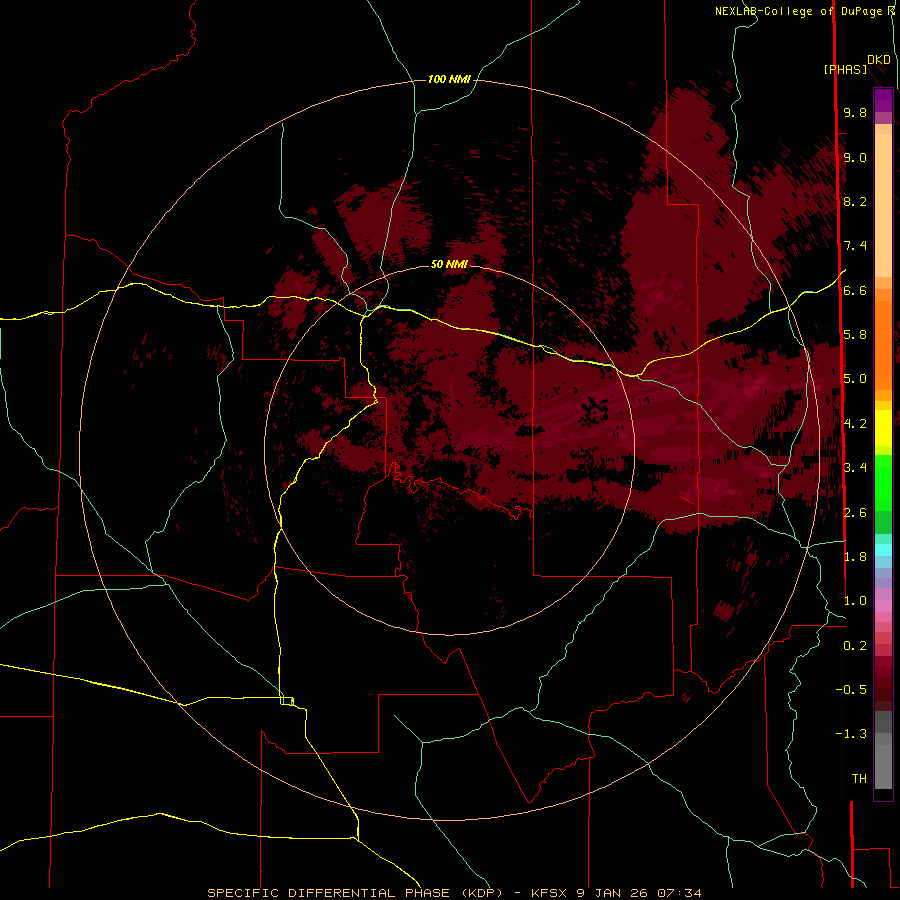Click the 6.6 value on the scale

point(855,290)
